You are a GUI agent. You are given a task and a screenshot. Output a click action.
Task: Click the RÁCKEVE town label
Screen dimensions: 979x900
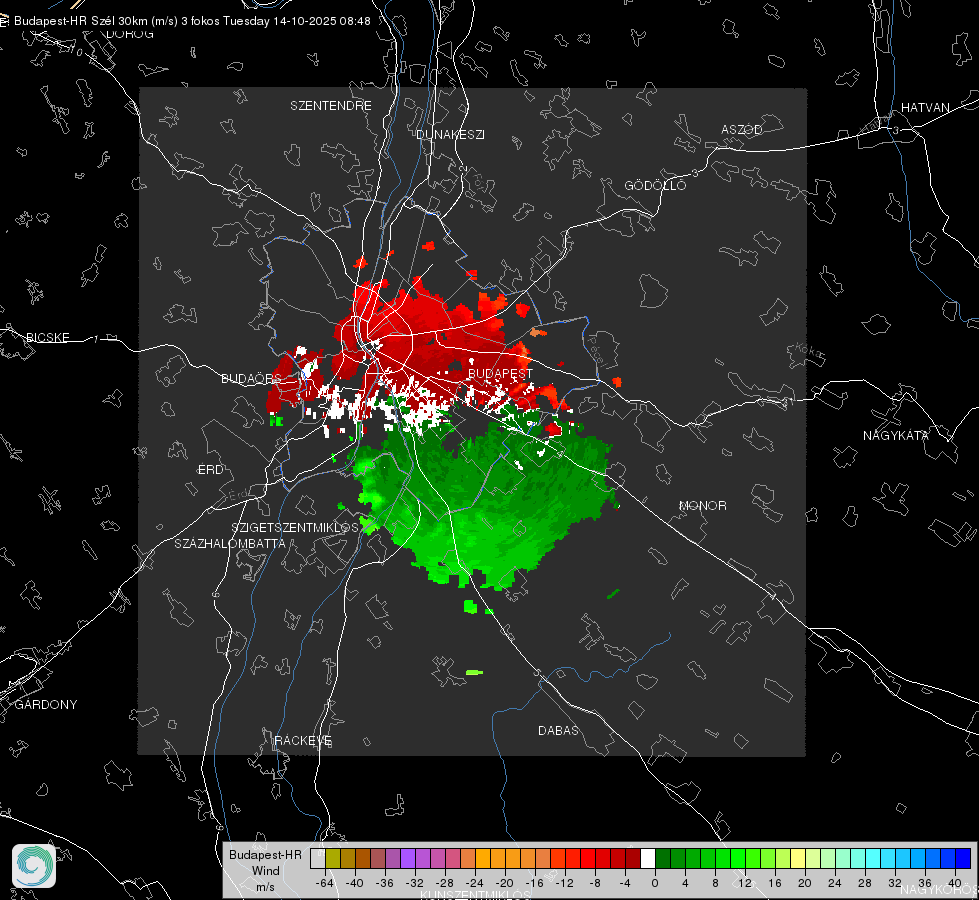(303, 740)
